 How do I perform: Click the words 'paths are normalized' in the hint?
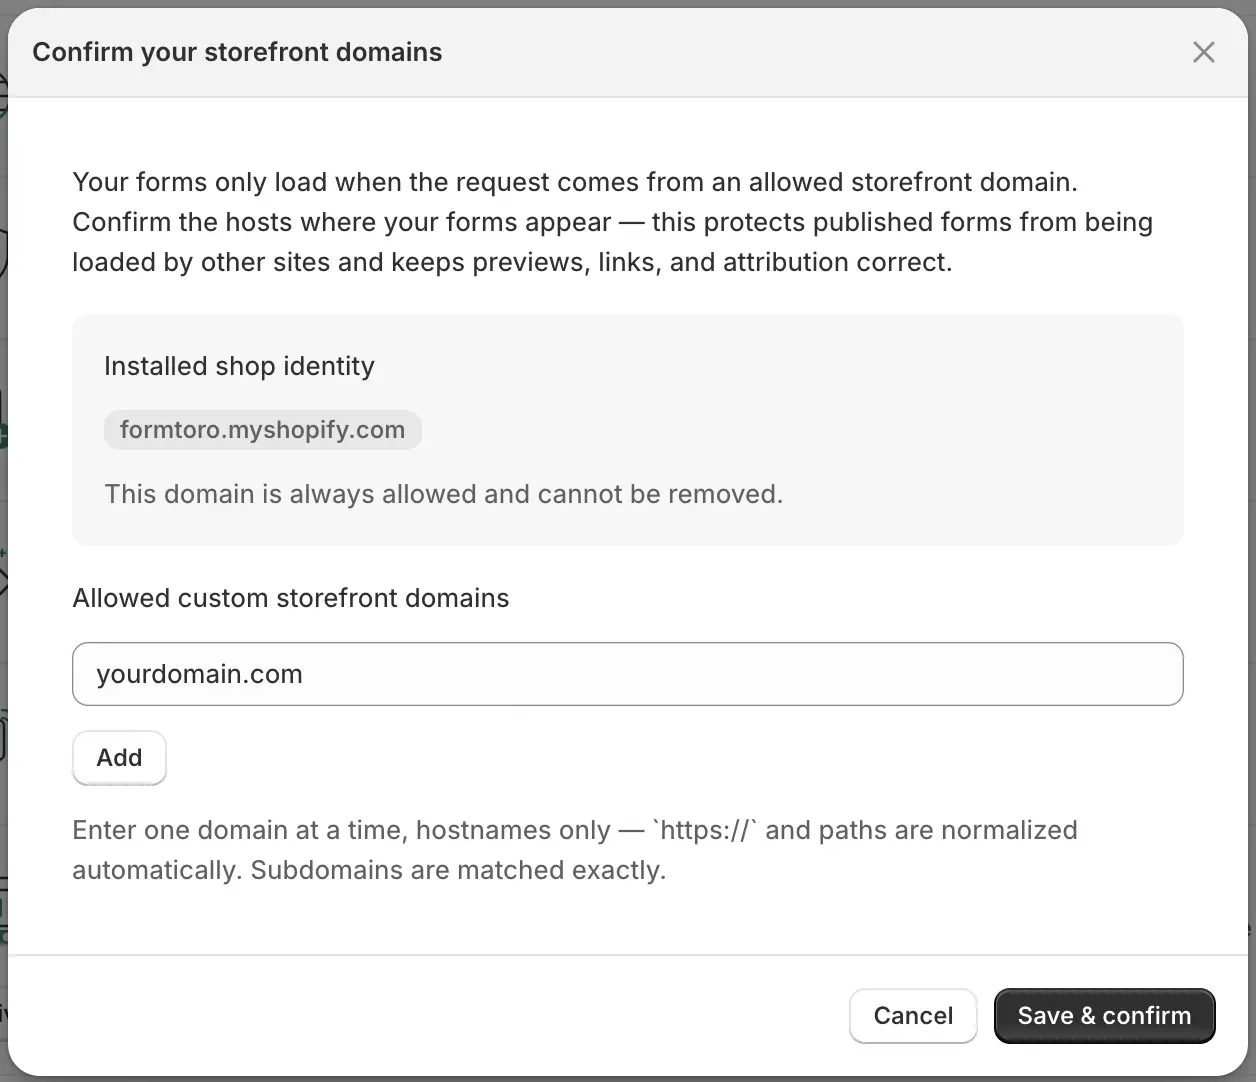coord(948,830)
